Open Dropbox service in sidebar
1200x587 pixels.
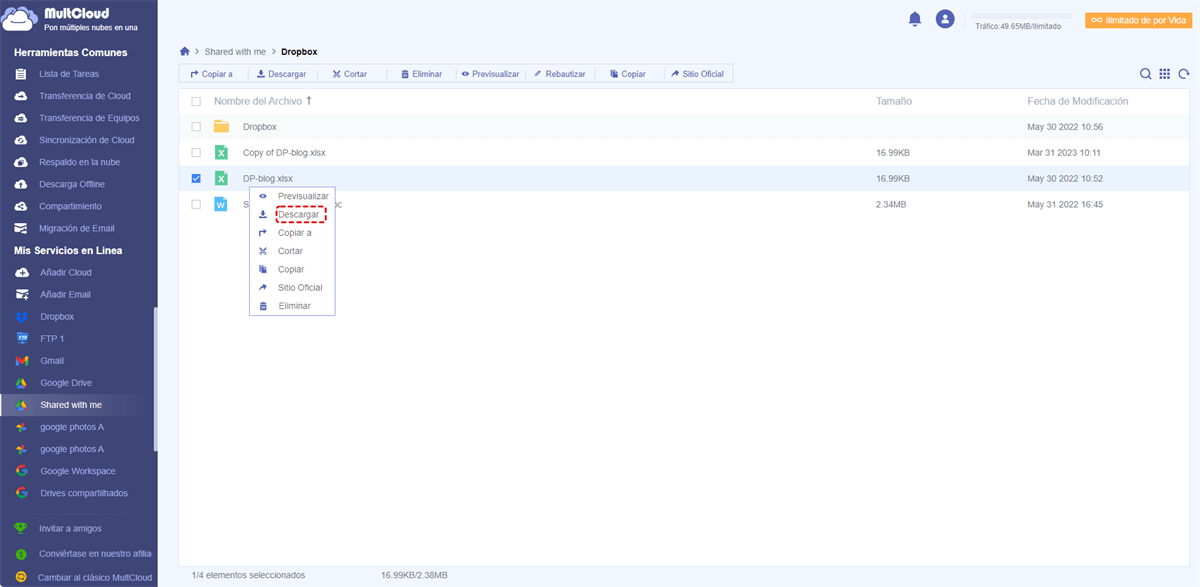(x=57, y=316)
